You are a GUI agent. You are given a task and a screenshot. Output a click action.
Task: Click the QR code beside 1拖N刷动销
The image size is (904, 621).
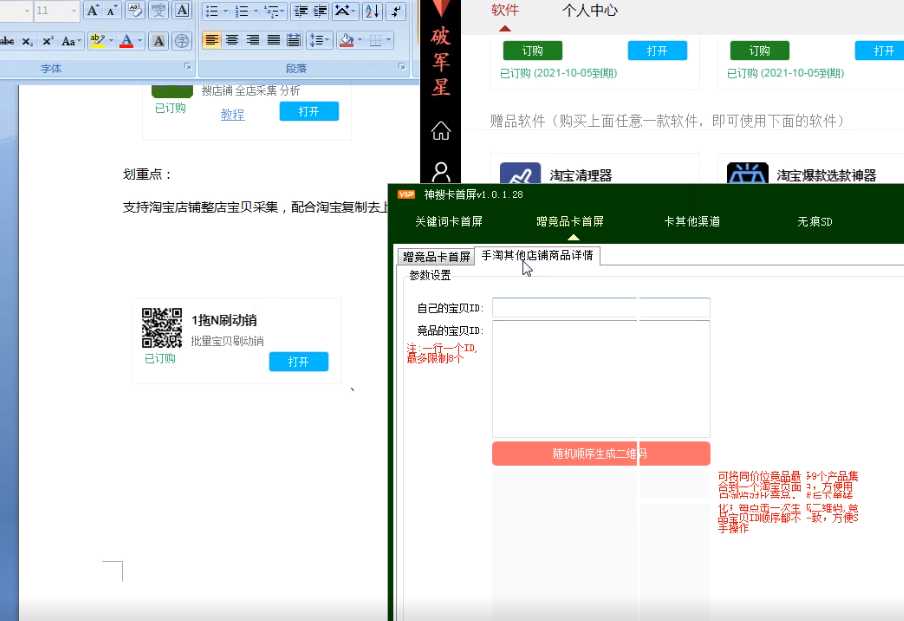pyautogui.click(x=162, y=328)
